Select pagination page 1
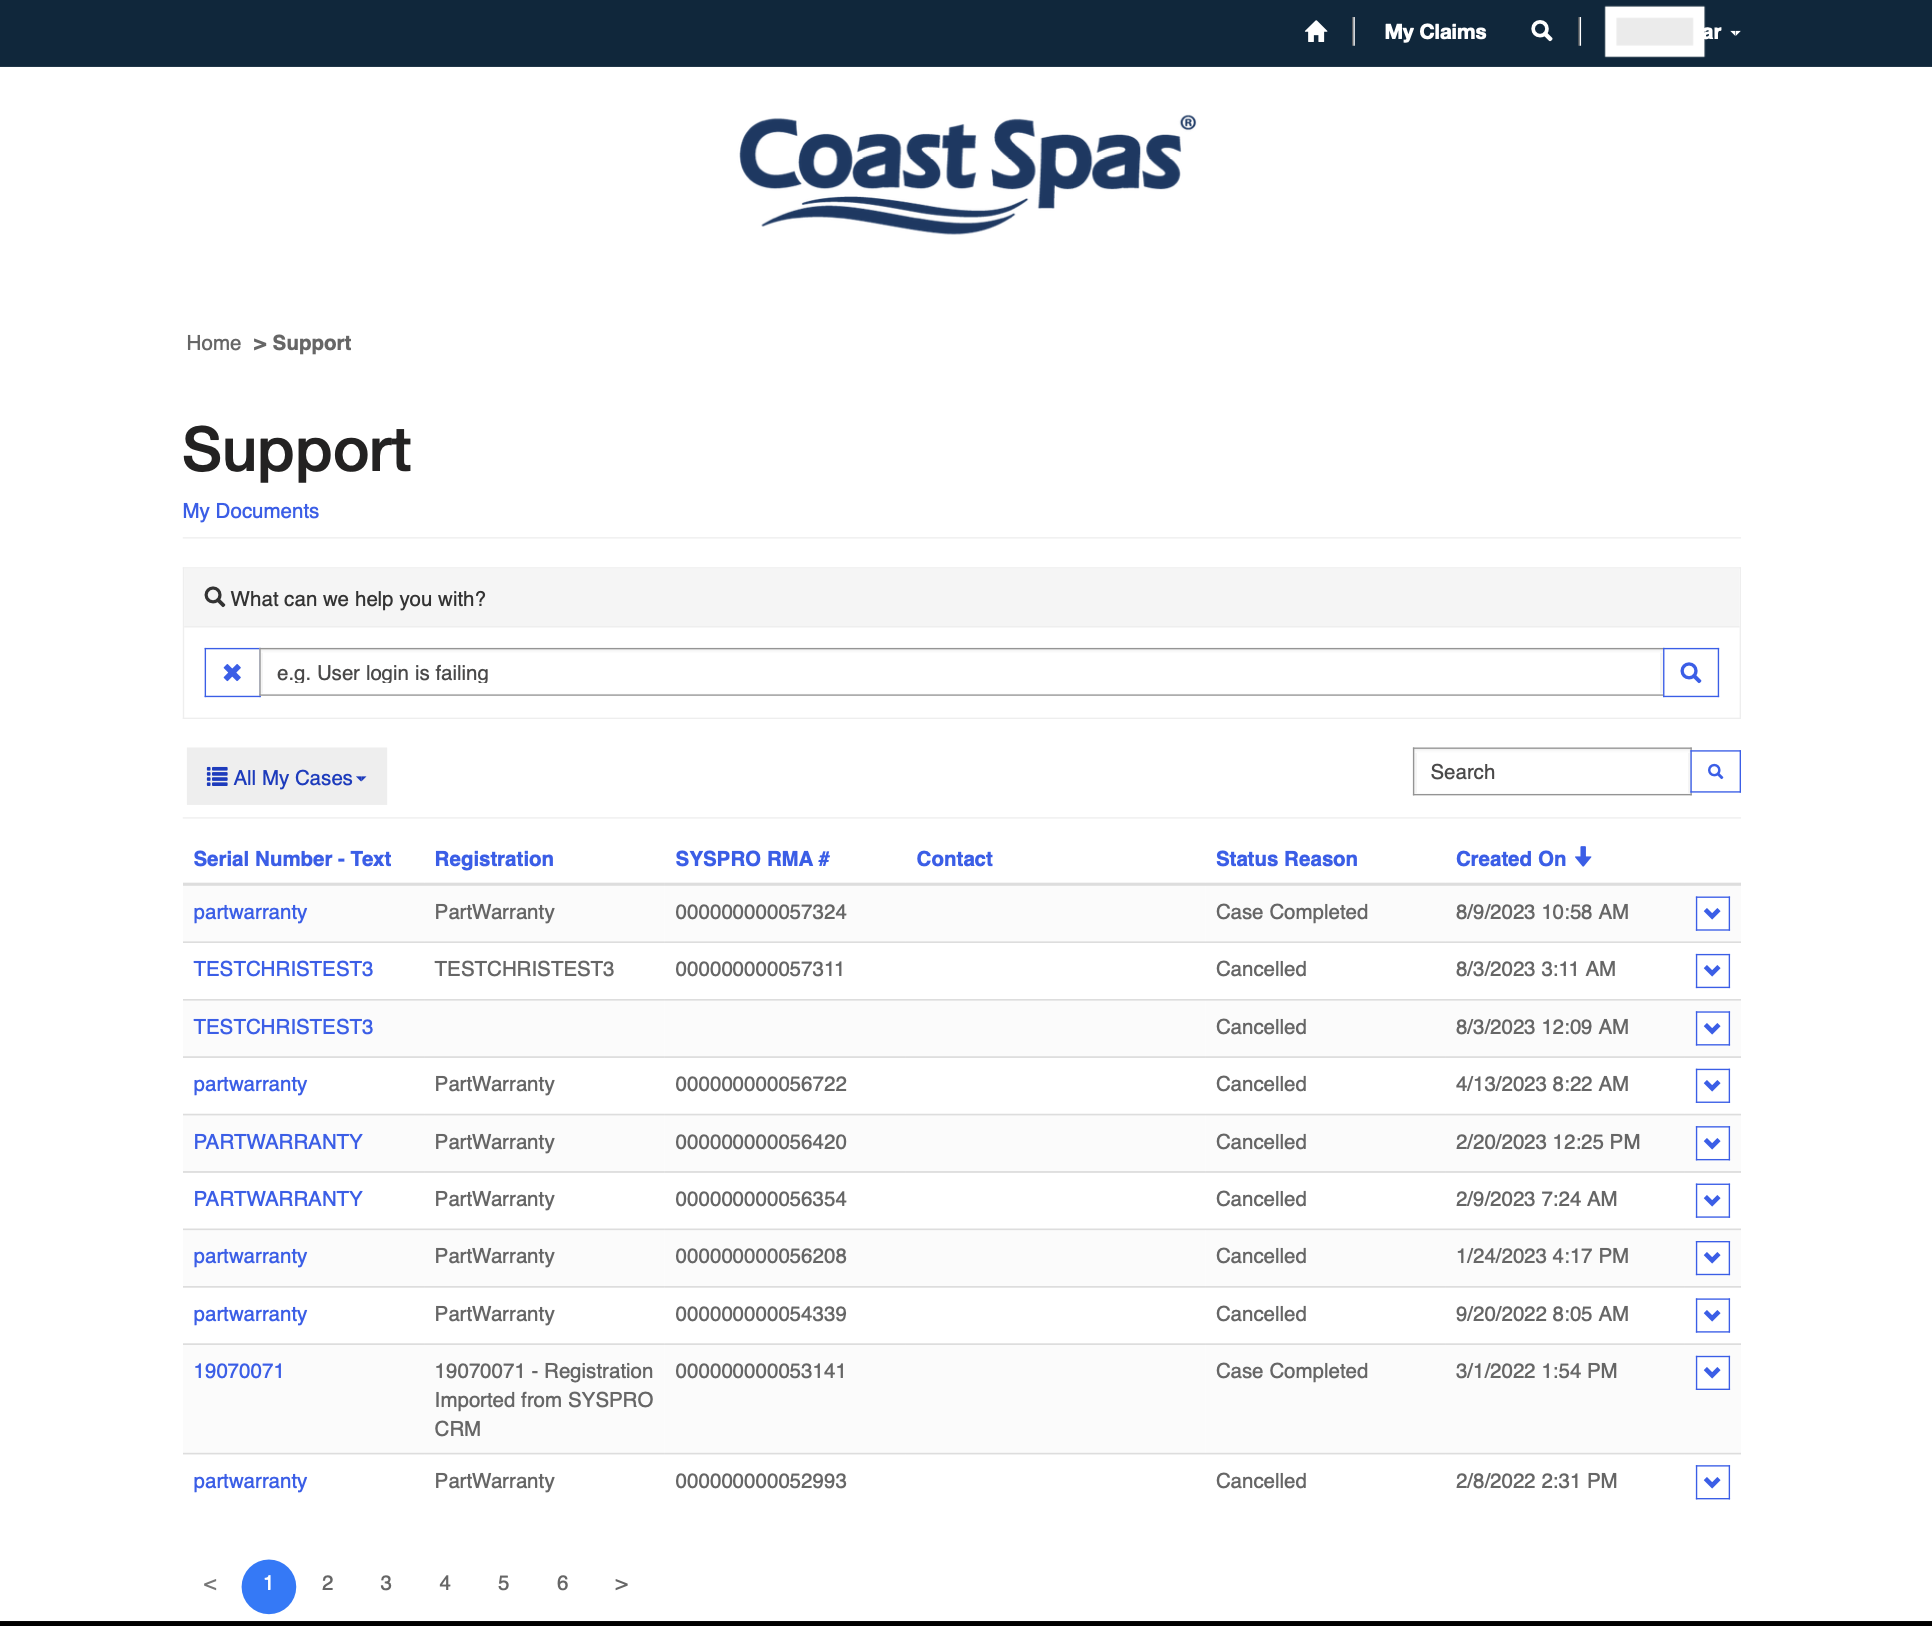This screenshot has width=1932, height=1626. pos(269,1586)
